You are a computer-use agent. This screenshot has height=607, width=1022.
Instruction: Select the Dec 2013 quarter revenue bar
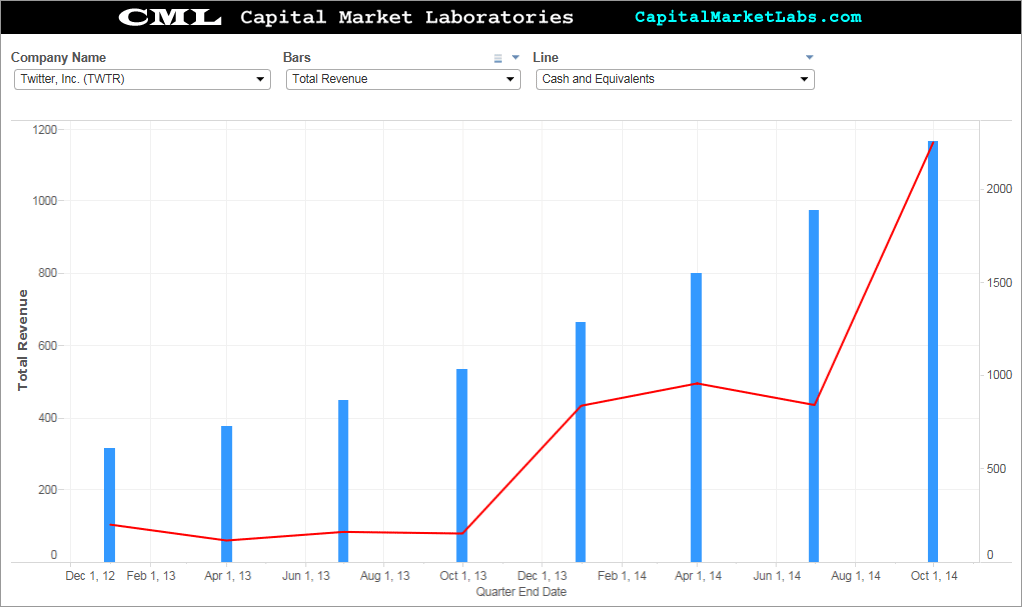[580, 441]
